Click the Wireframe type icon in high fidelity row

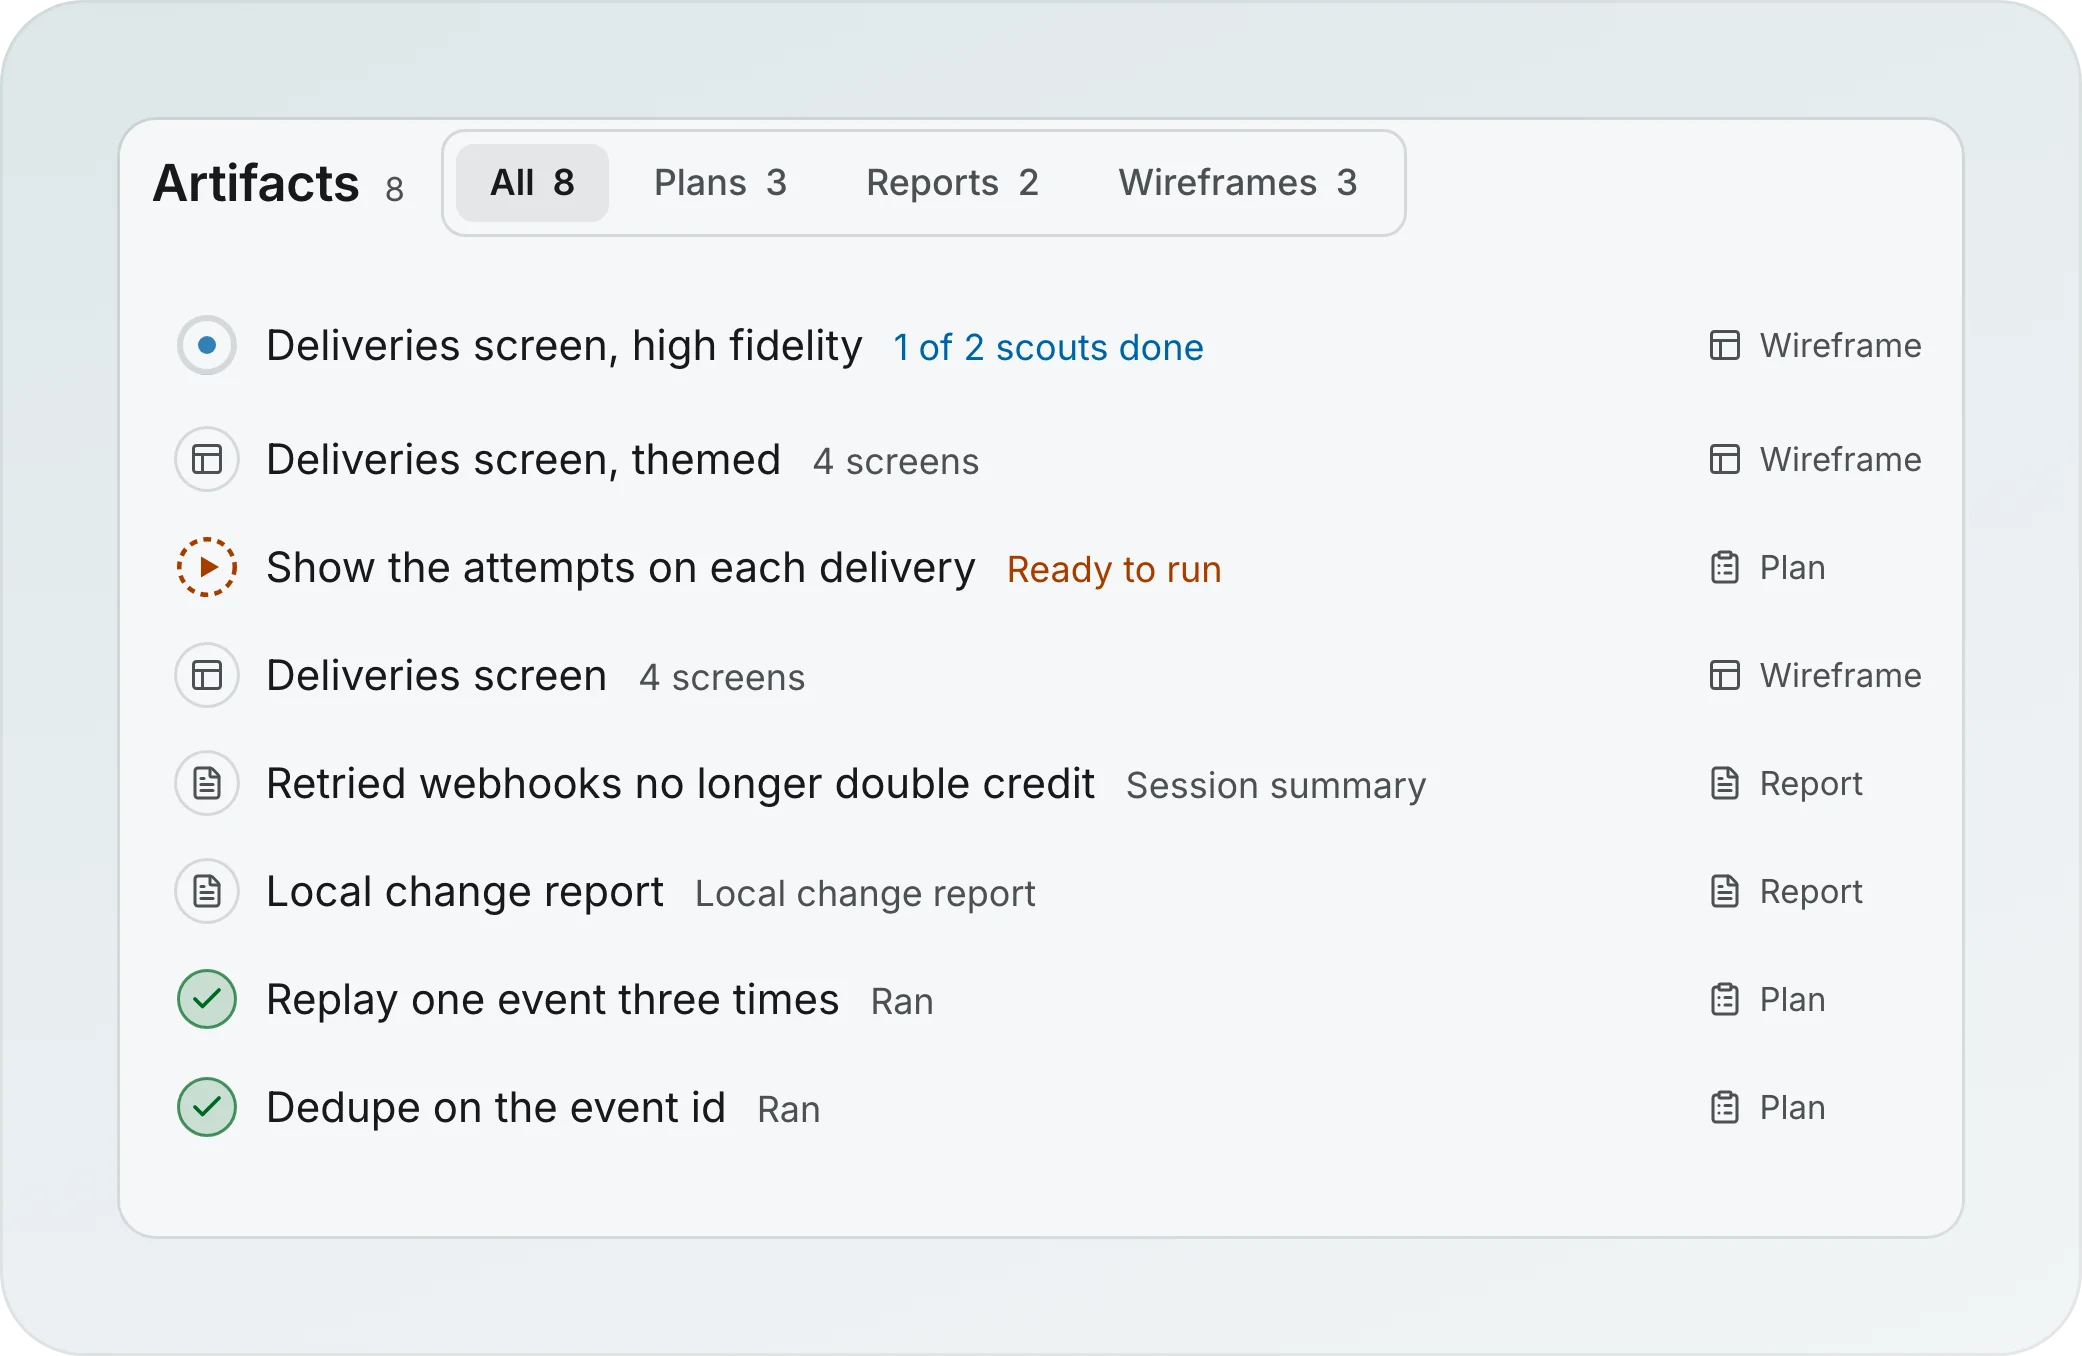[1725, 345]
